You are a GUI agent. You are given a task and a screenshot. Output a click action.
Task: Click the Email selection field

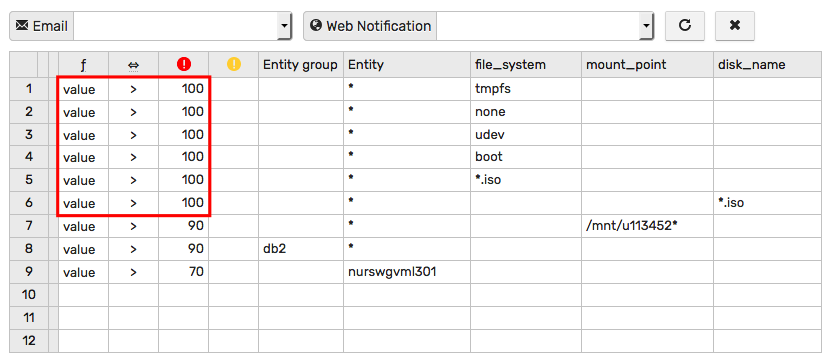(175, 25)
